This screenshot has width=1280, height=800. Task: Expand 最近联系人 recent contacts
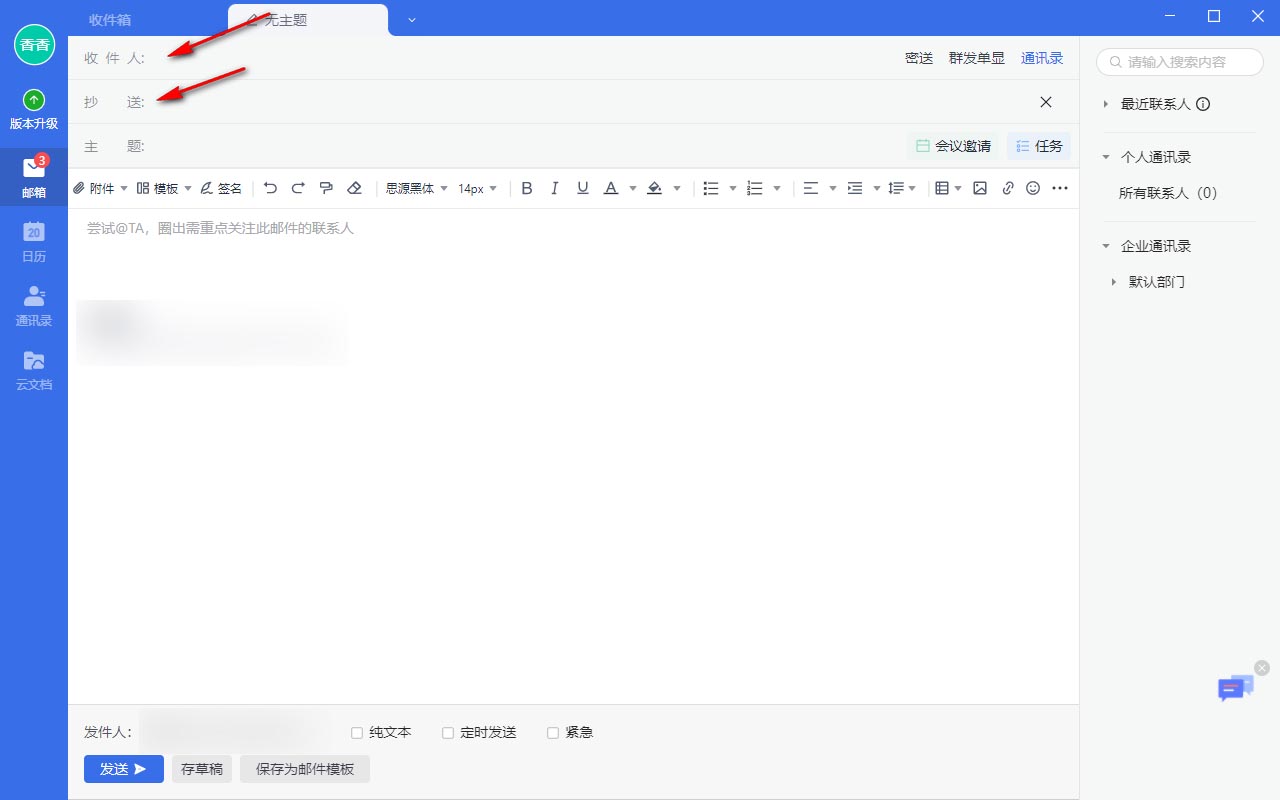[1106, 104]
